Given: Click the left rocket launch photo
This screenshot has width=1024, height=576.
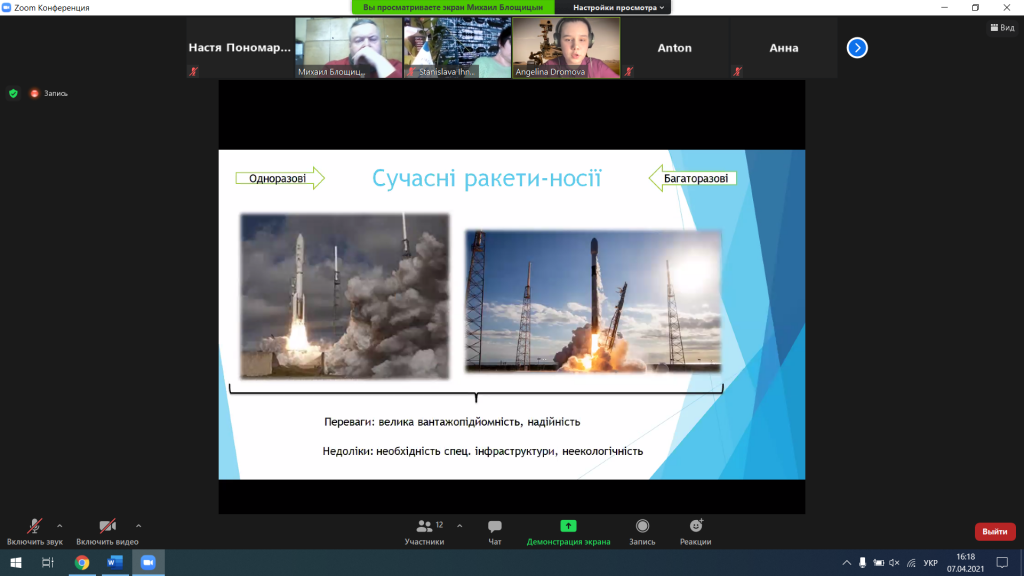Looking at the screenshot, I should pos(345,296).
